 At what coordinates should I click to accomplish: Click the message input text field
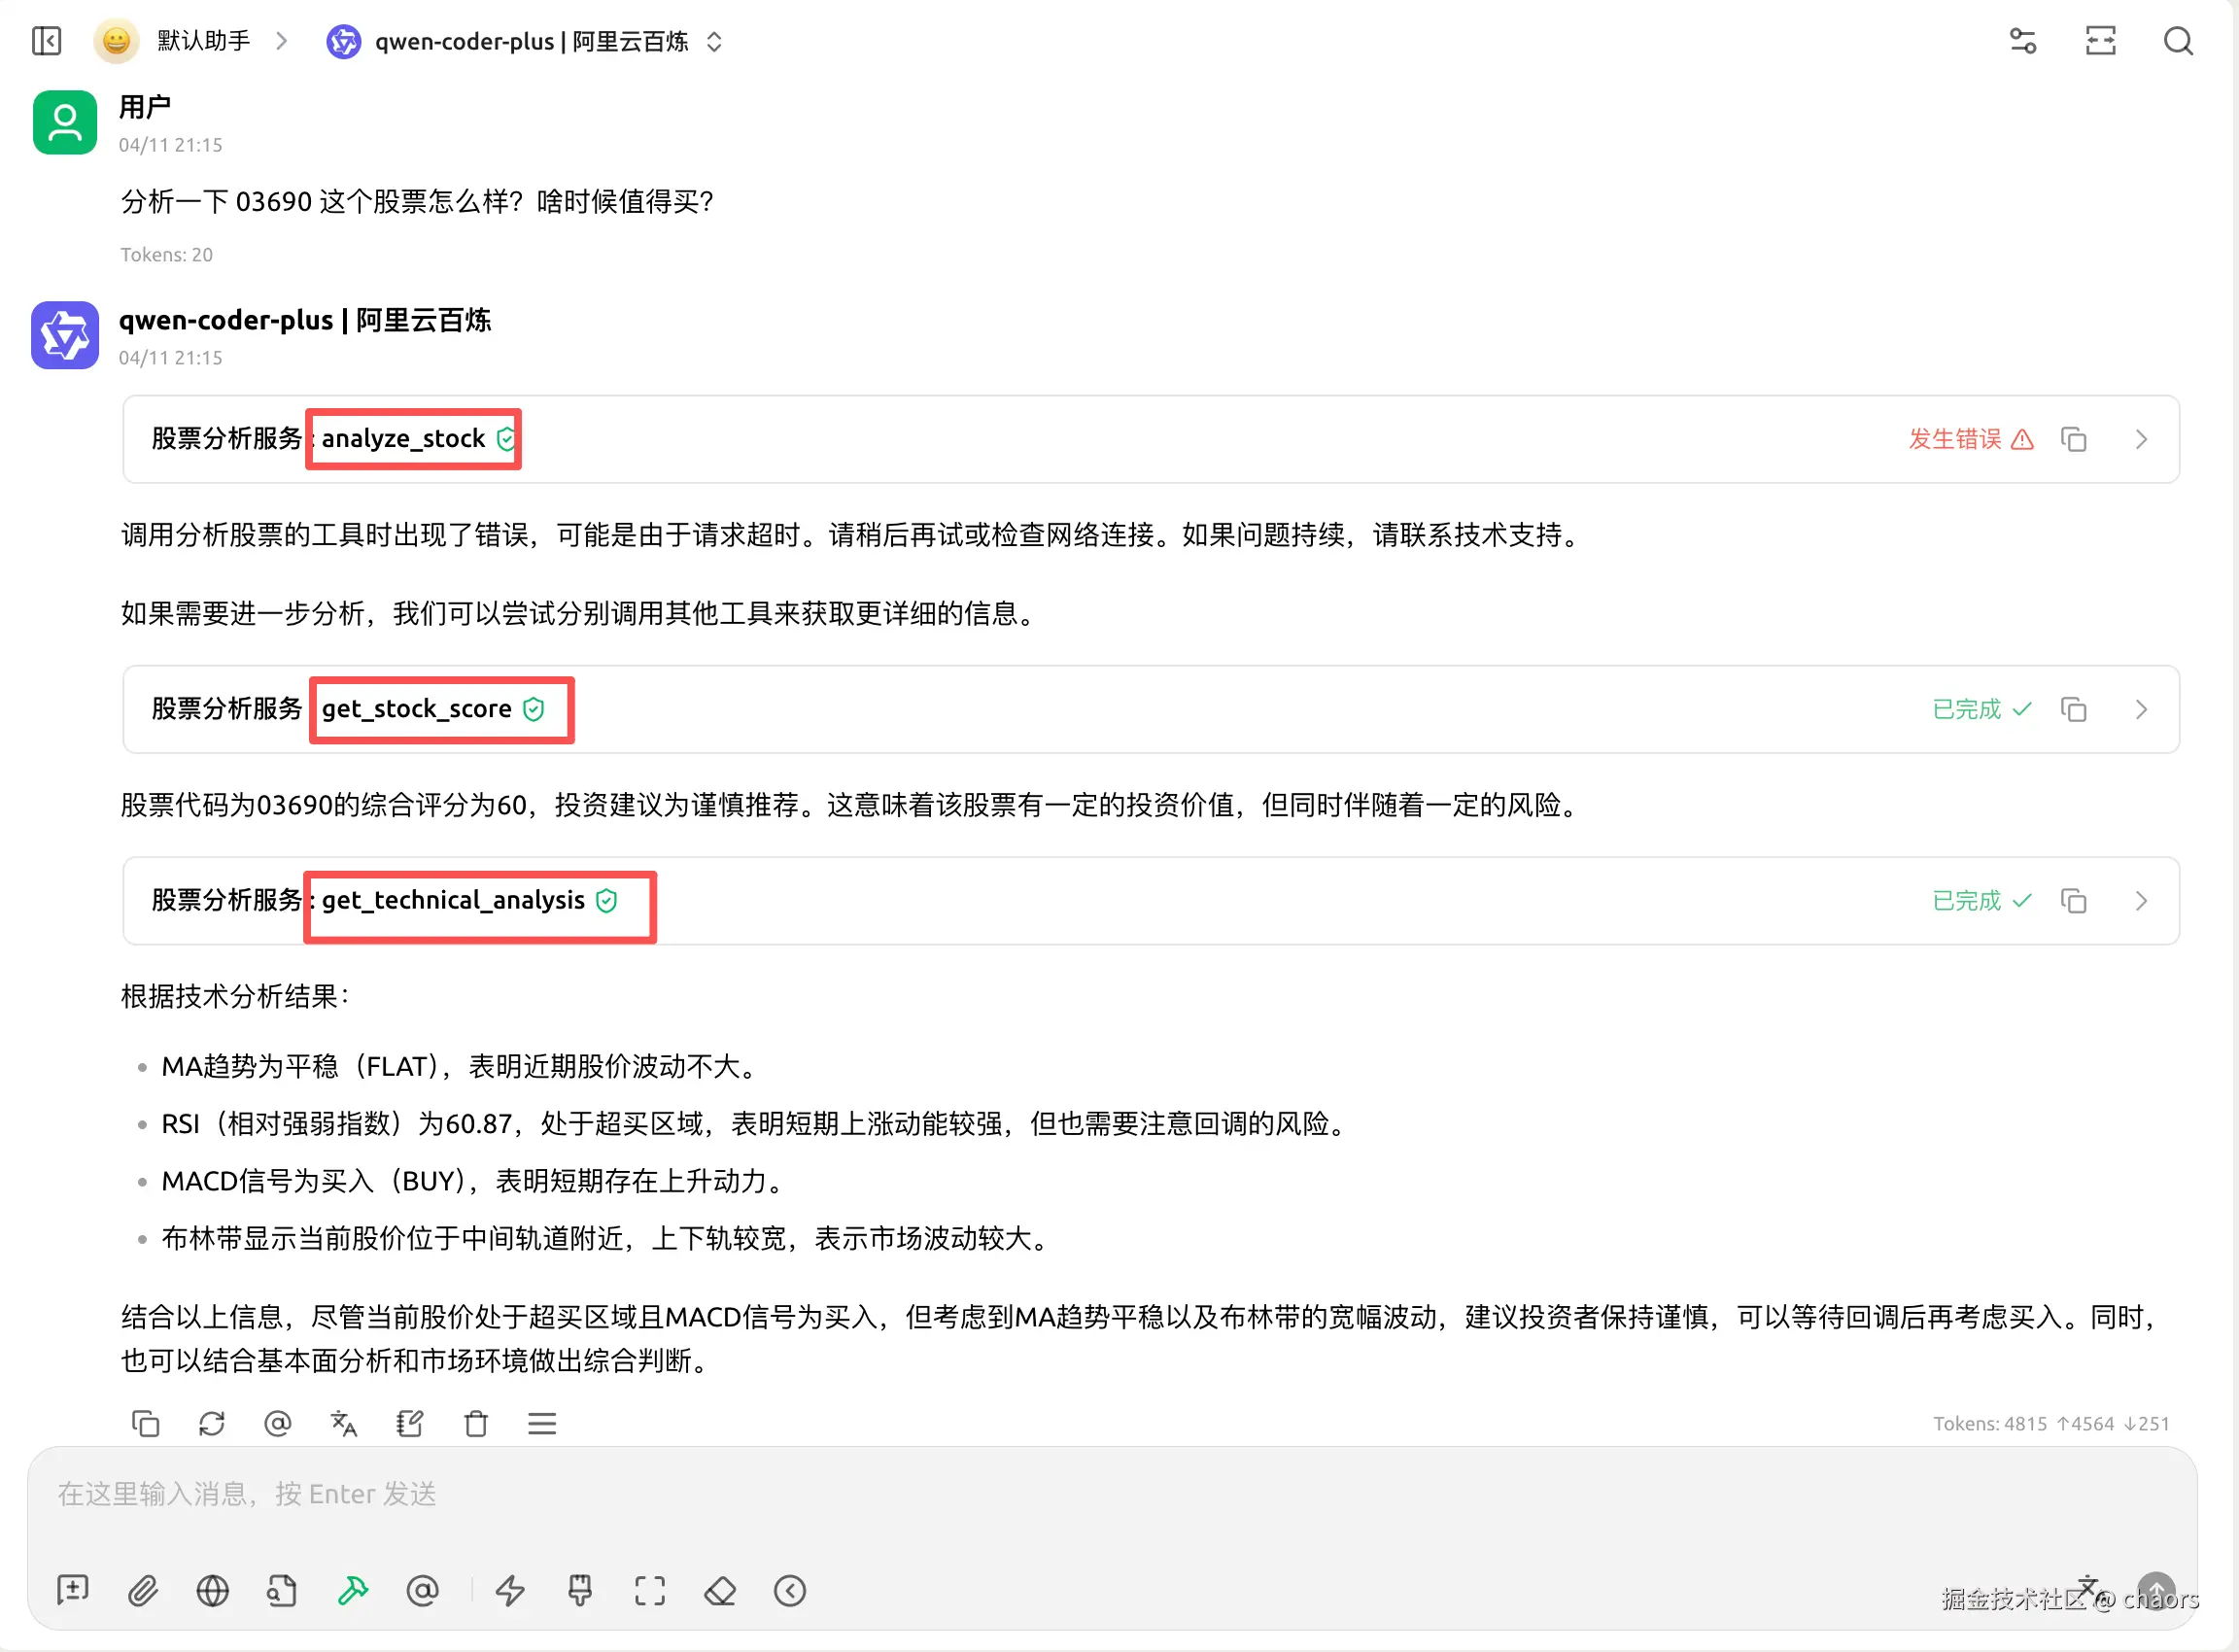(x=1000, y=1494)
